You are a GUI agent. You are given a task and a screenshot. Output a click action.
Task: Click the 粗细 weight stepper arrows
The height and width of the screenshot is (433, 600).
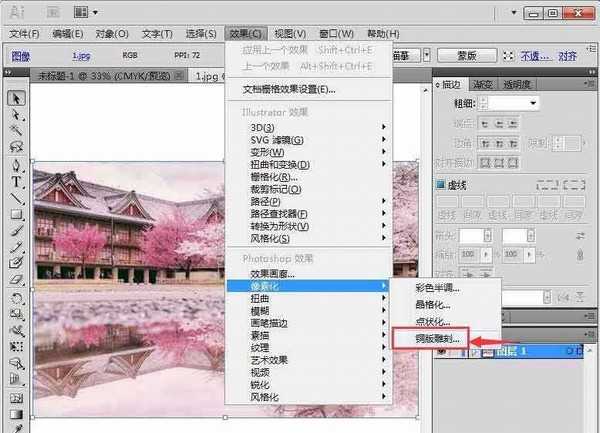pyautogui.click(x=484, y=103)
